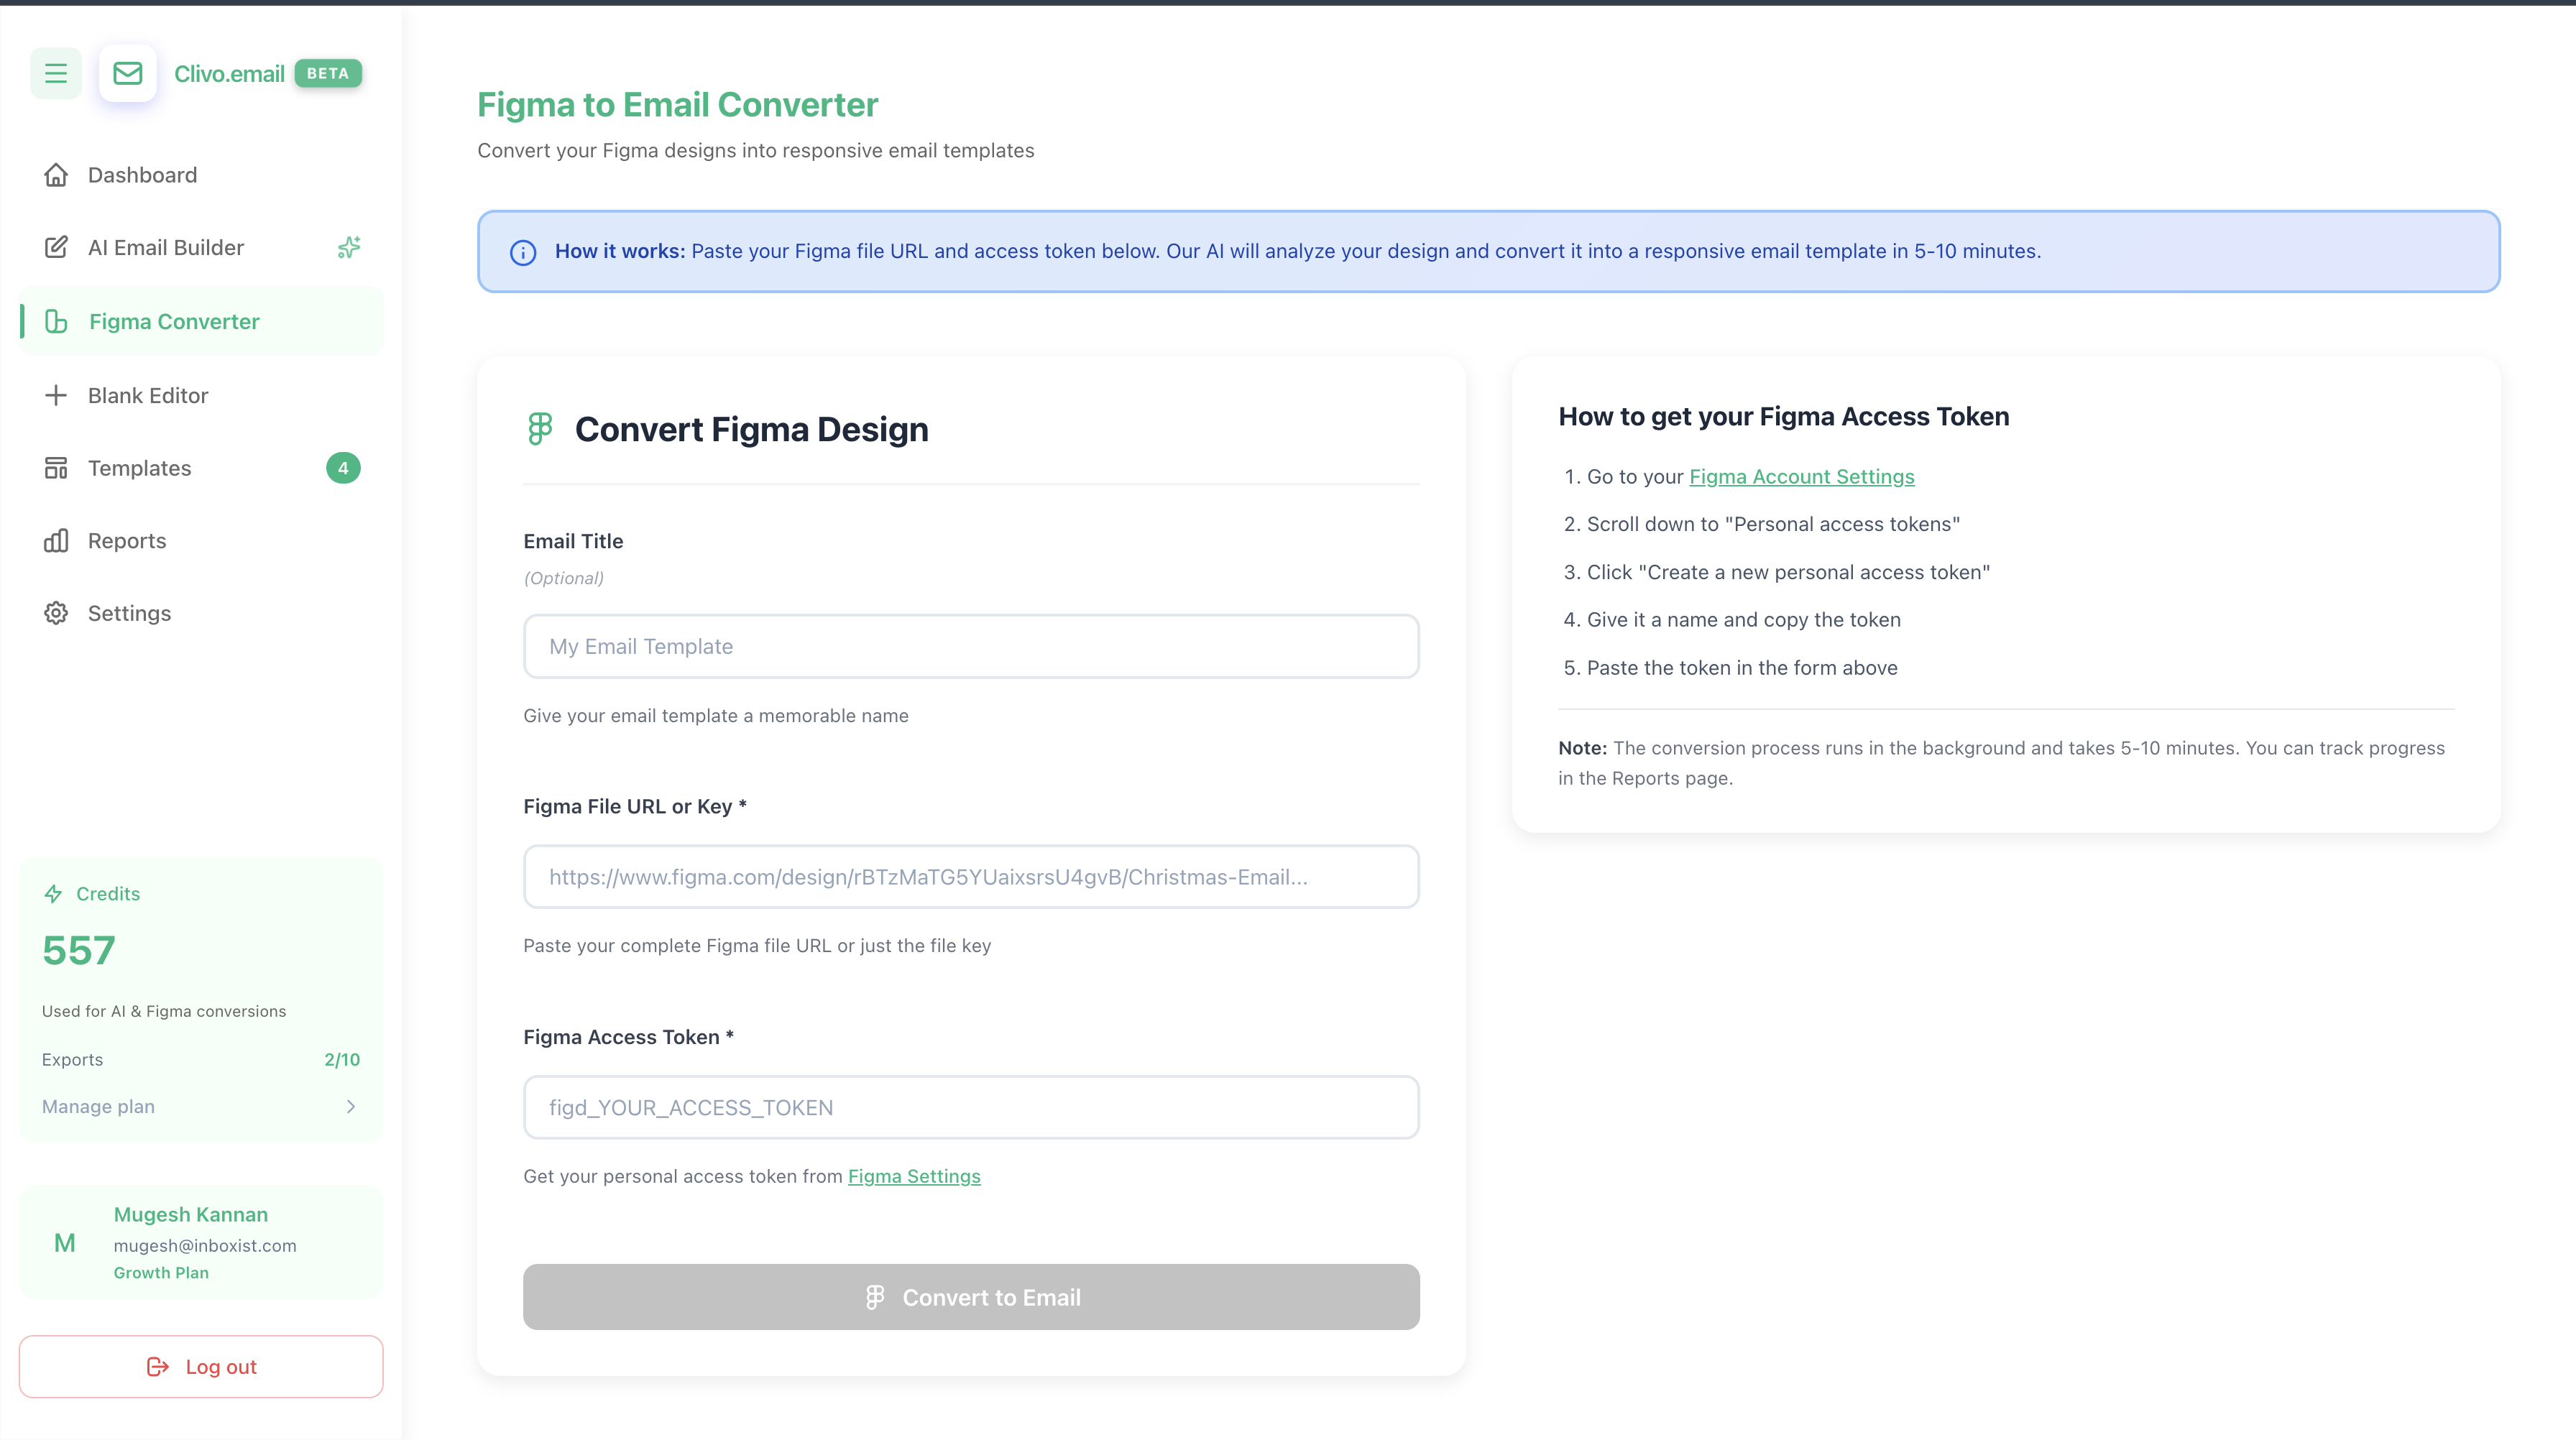
Task: Go to Blank Editor in sidebar
Action: point(148,396)
